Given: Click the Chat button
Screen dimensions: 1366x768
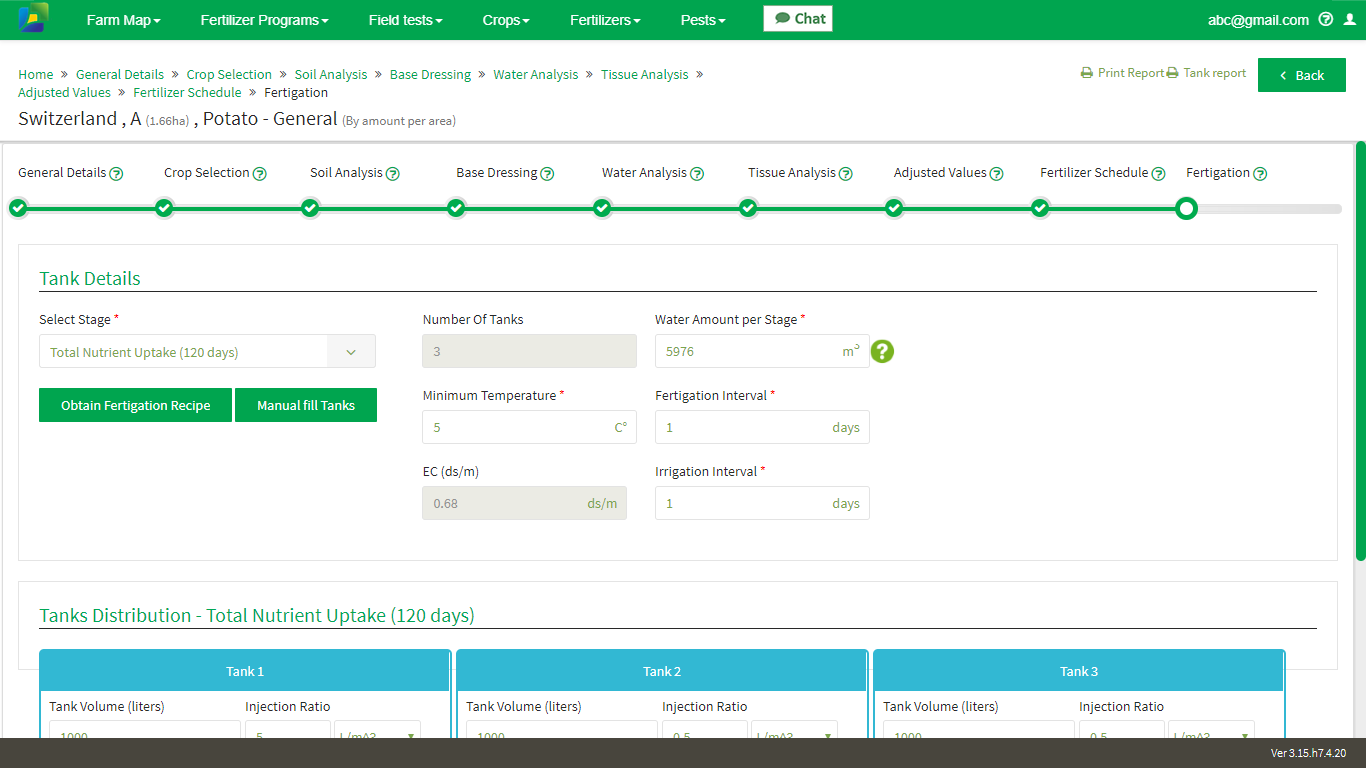Looking at the screenshot, I should pos(798,18).
